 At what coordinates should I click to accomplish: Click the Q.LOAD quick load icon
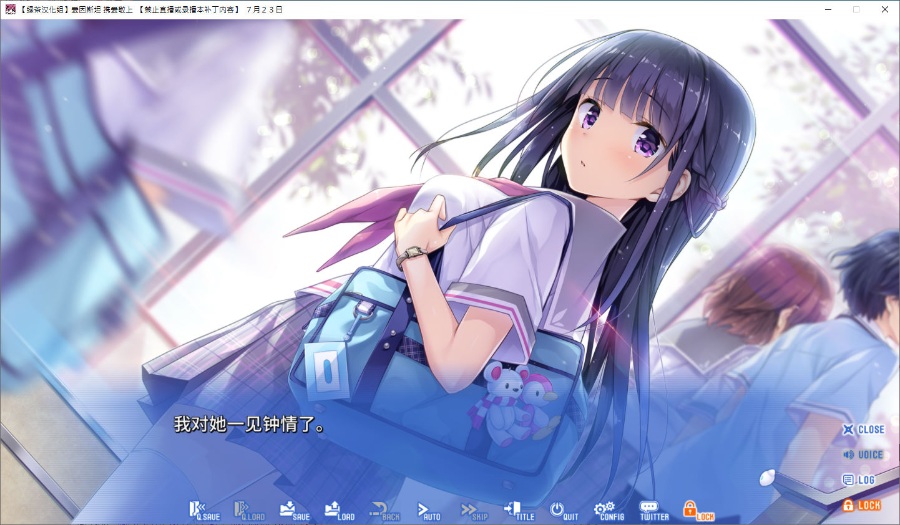coord(249,510)
